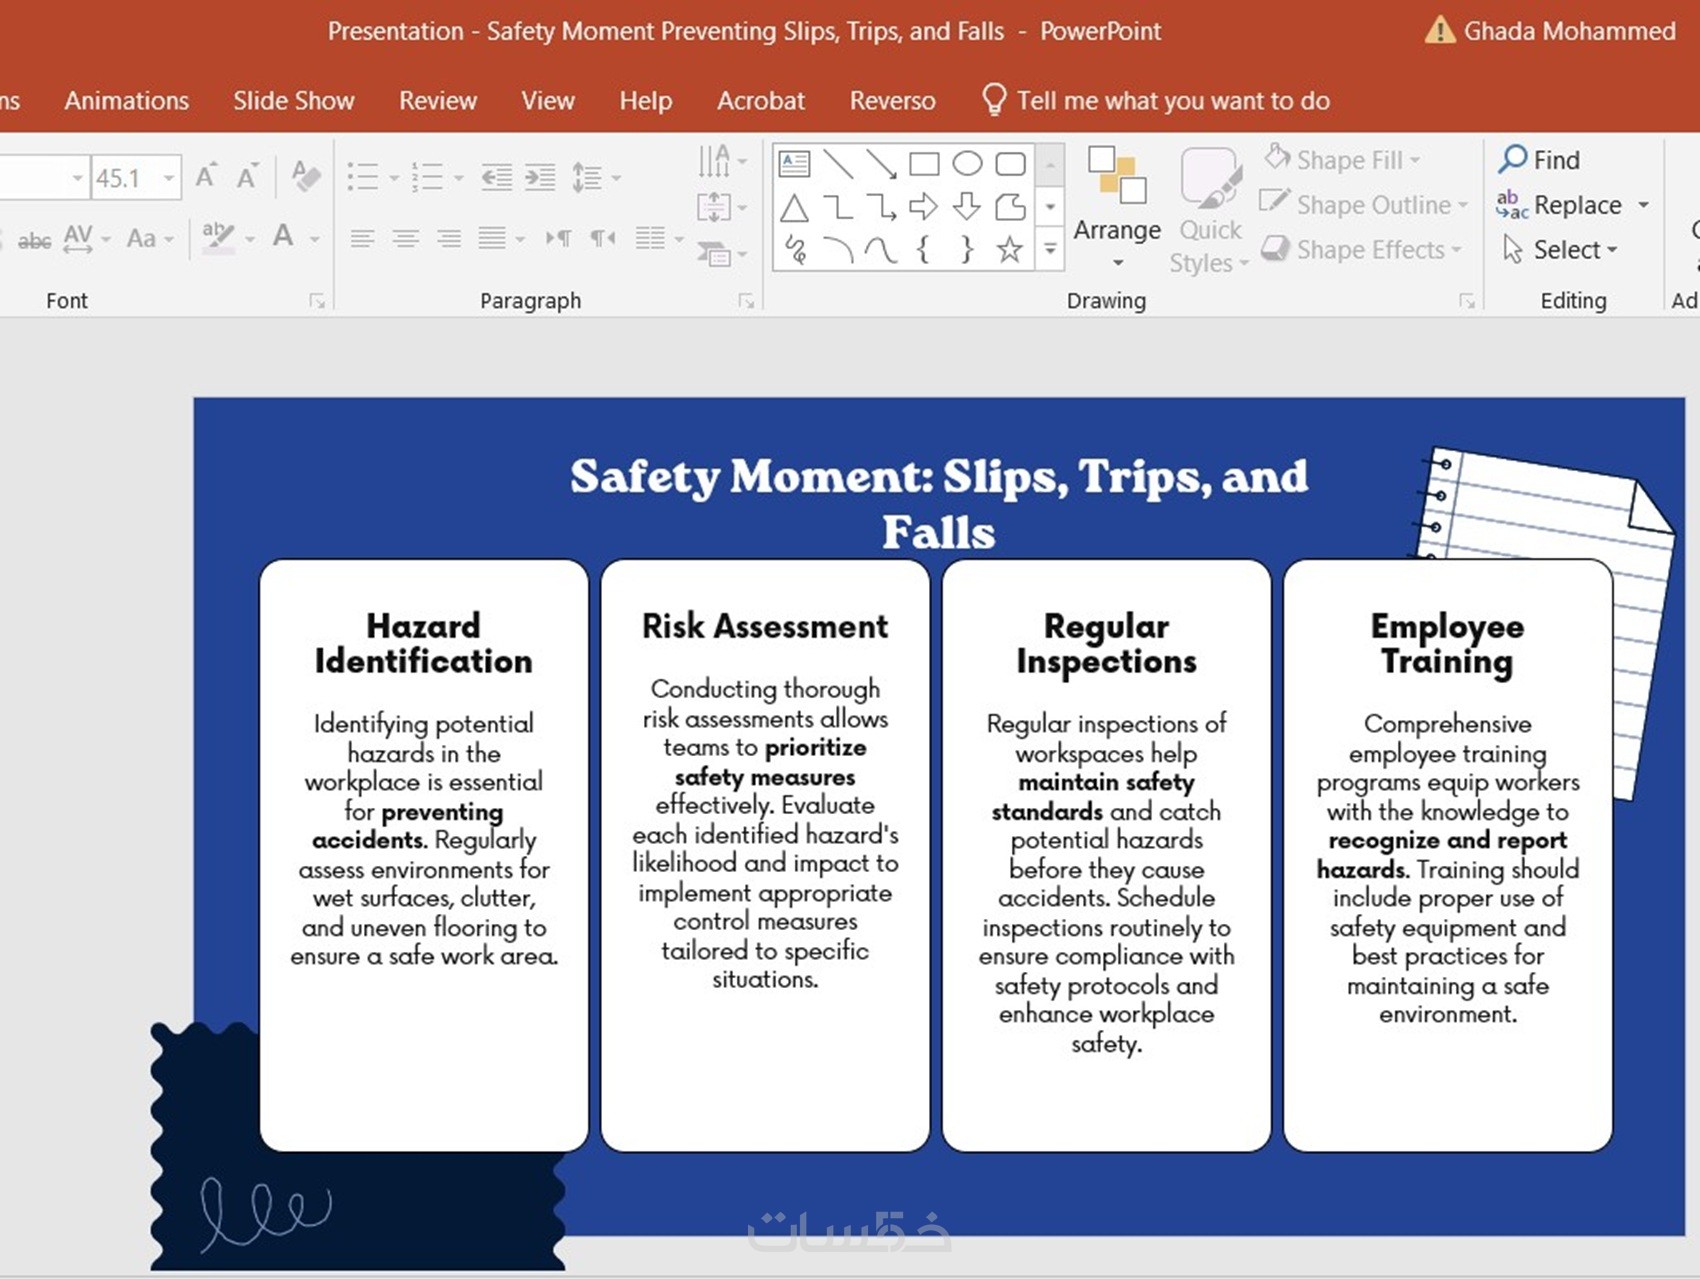Select the Isosceles Triangle shape
Image resolution: width=1700 pixels, height=1279 pixels.
point(795,208)
